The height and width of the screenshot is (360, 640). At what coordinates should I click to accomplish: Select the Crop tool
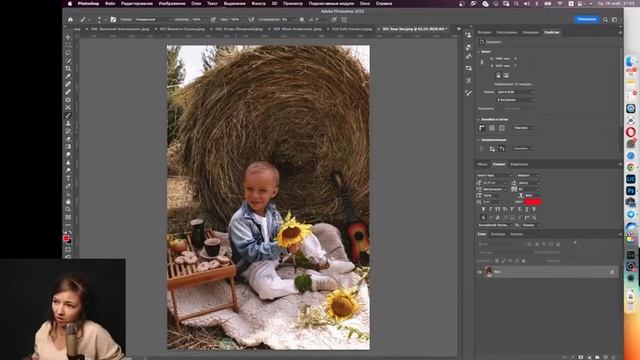(x=68, y=68)
